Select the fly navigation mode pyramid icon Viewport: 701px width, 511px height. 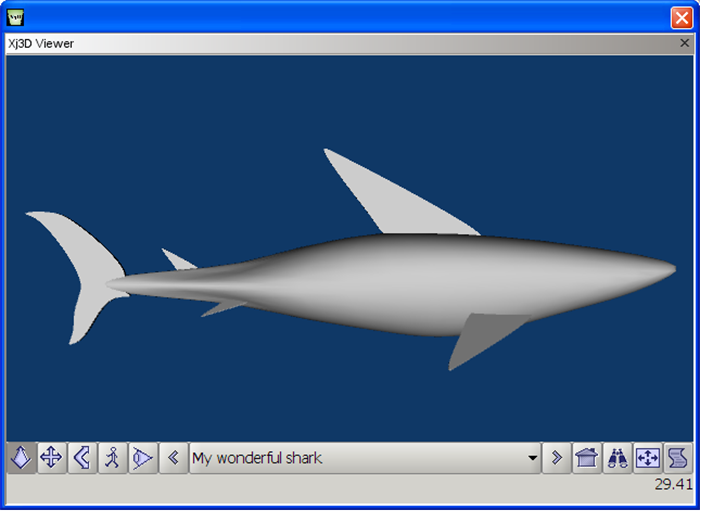click(21, 458)
